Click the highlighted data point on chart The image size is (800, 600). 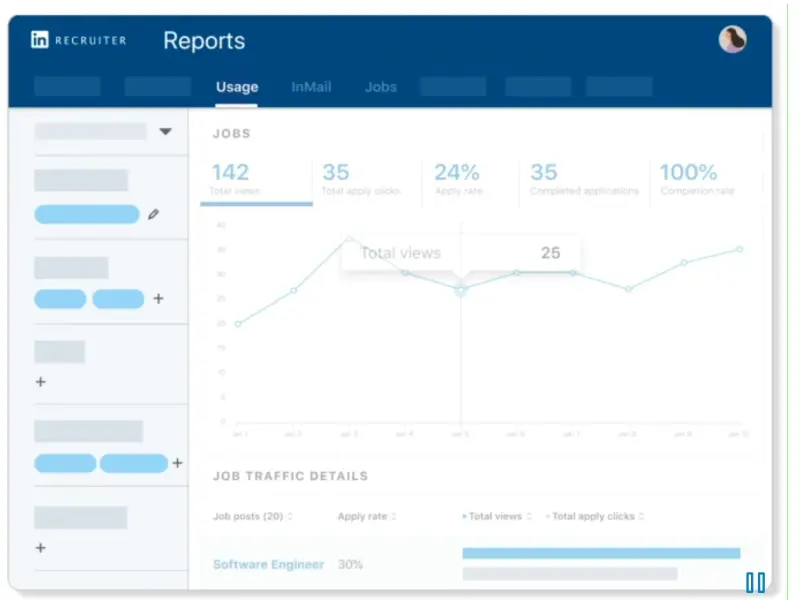(460, 291)
